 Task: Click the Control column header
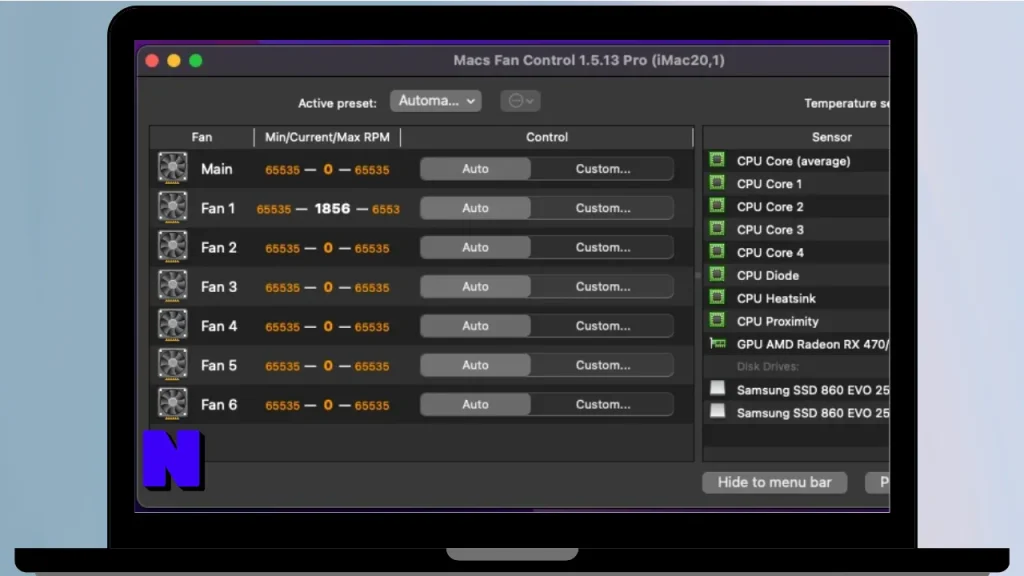click(547, 137)
